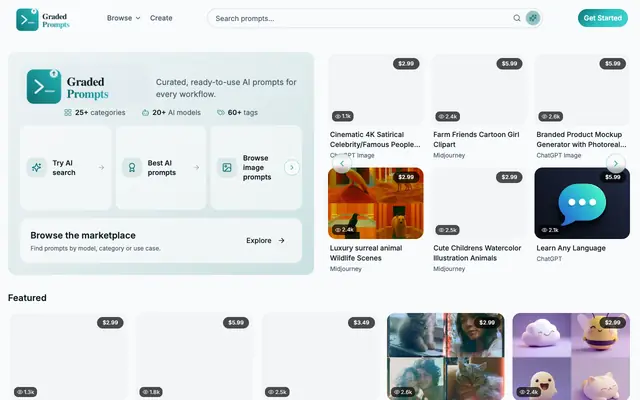Open the Farm Friends Cartoon Girl Clipart thumbnail

(x=479, y=90)
